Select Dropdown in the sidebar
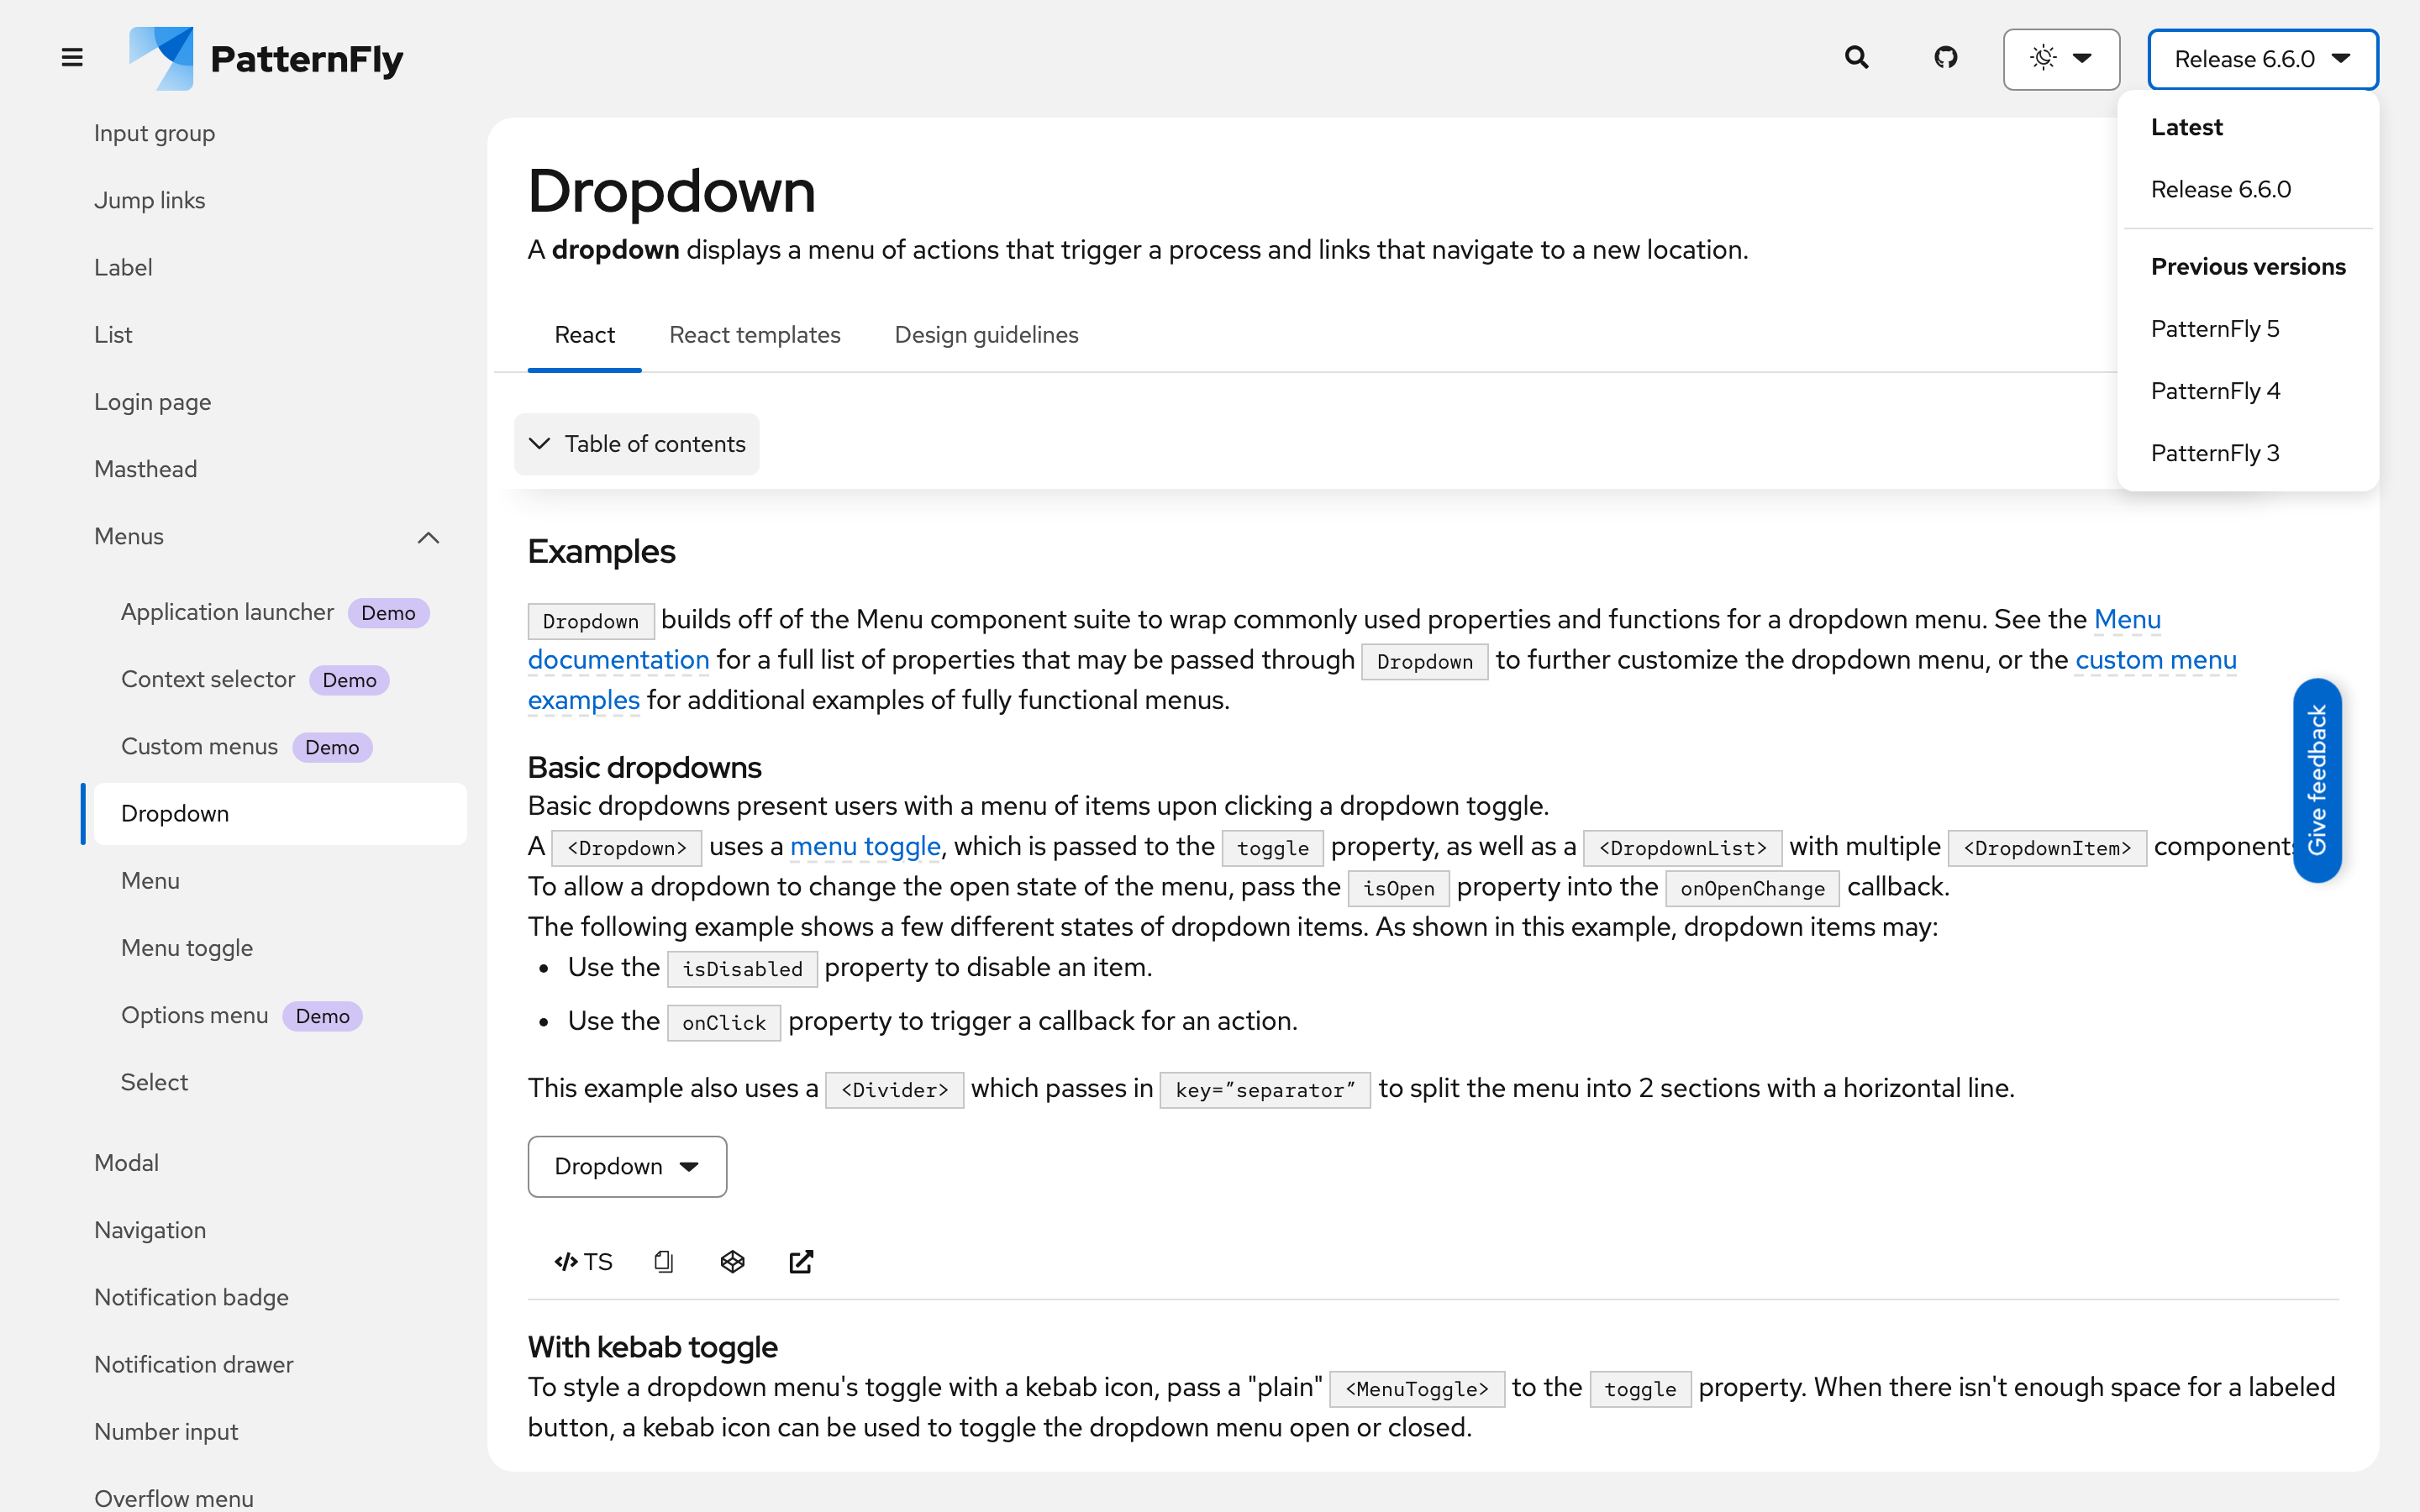The image size is (2420, 1512). coord(280,814)
